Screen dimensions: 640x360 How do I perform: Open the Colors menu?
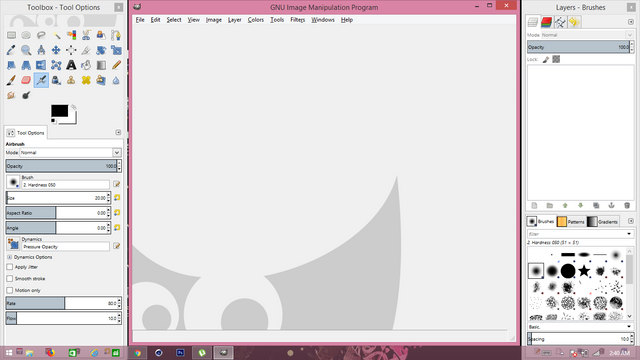(x=256, y=20)
